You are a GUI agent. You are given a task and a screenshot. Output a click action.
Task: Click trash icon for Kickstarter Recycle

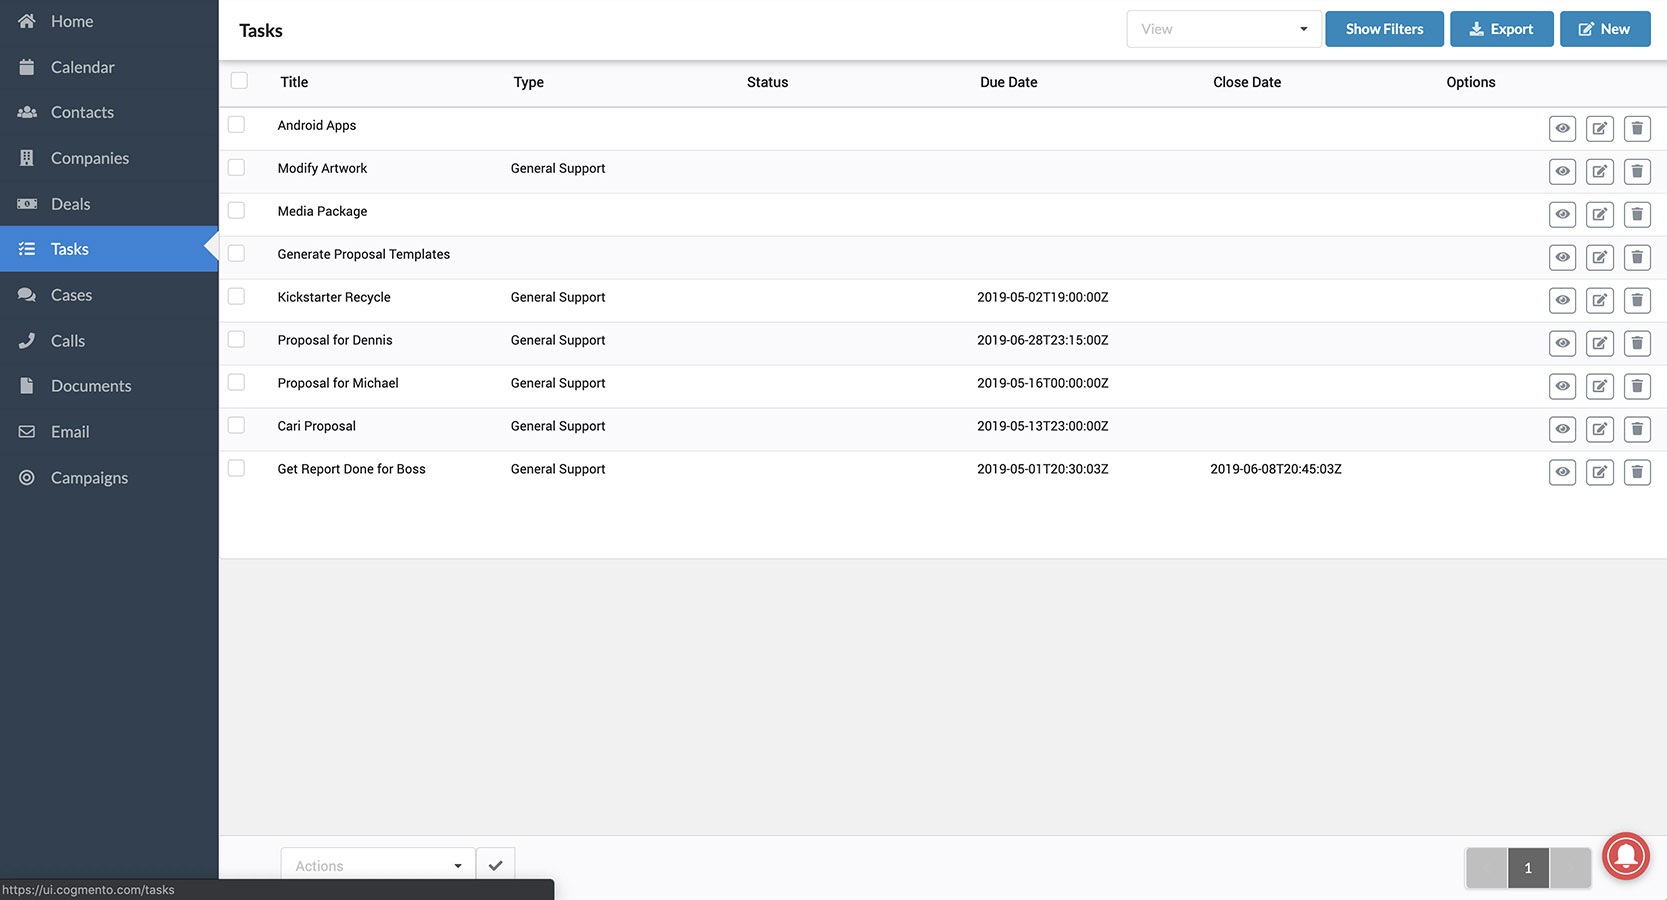pyautogui.click(x=1636, y=300)
